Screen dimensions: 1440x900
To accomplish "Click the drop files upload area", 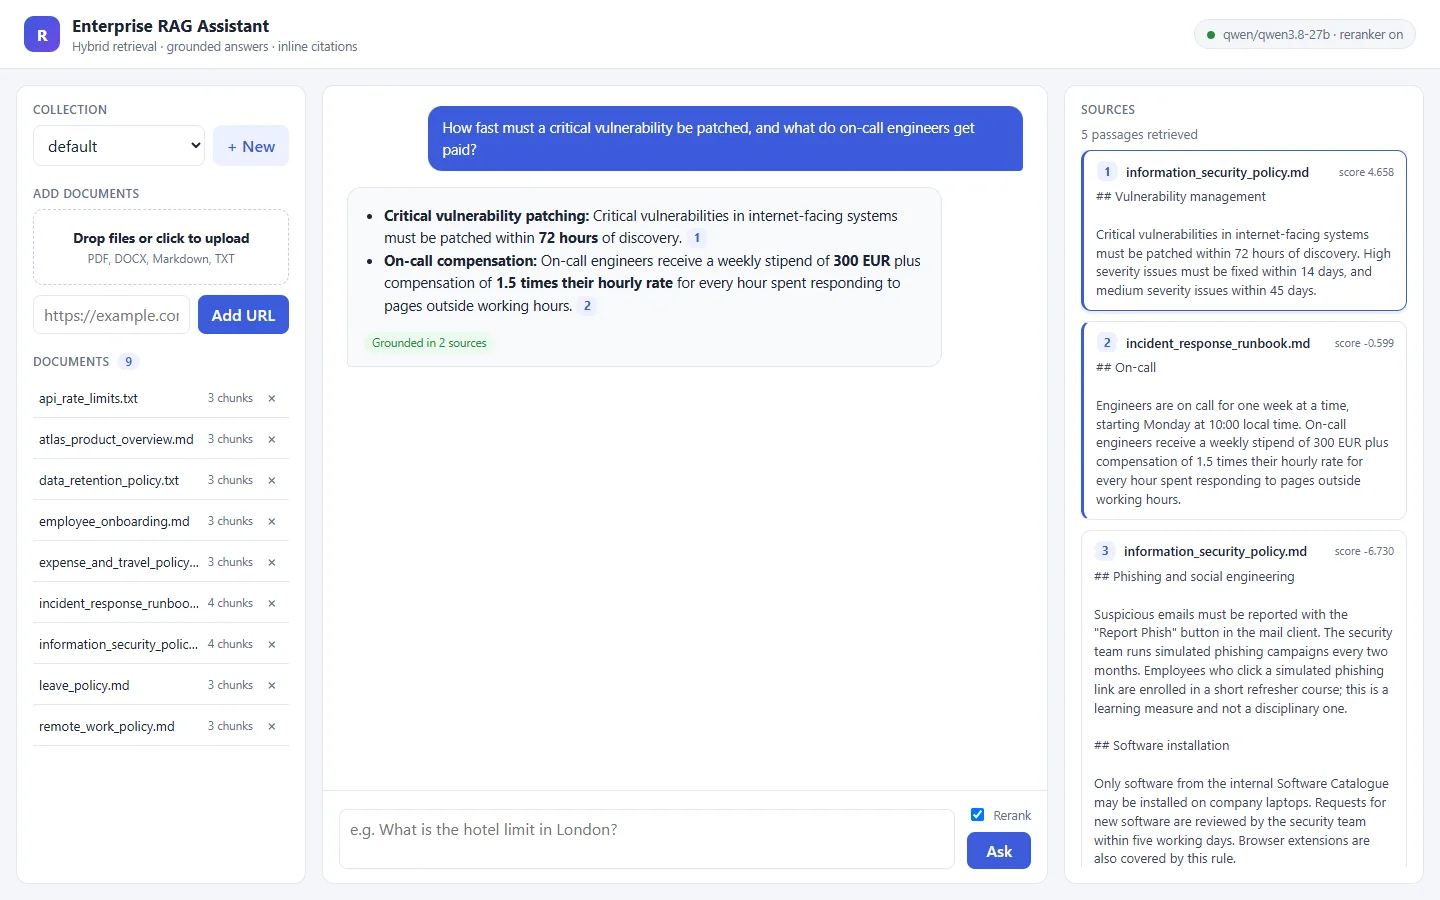I will 161,247.
